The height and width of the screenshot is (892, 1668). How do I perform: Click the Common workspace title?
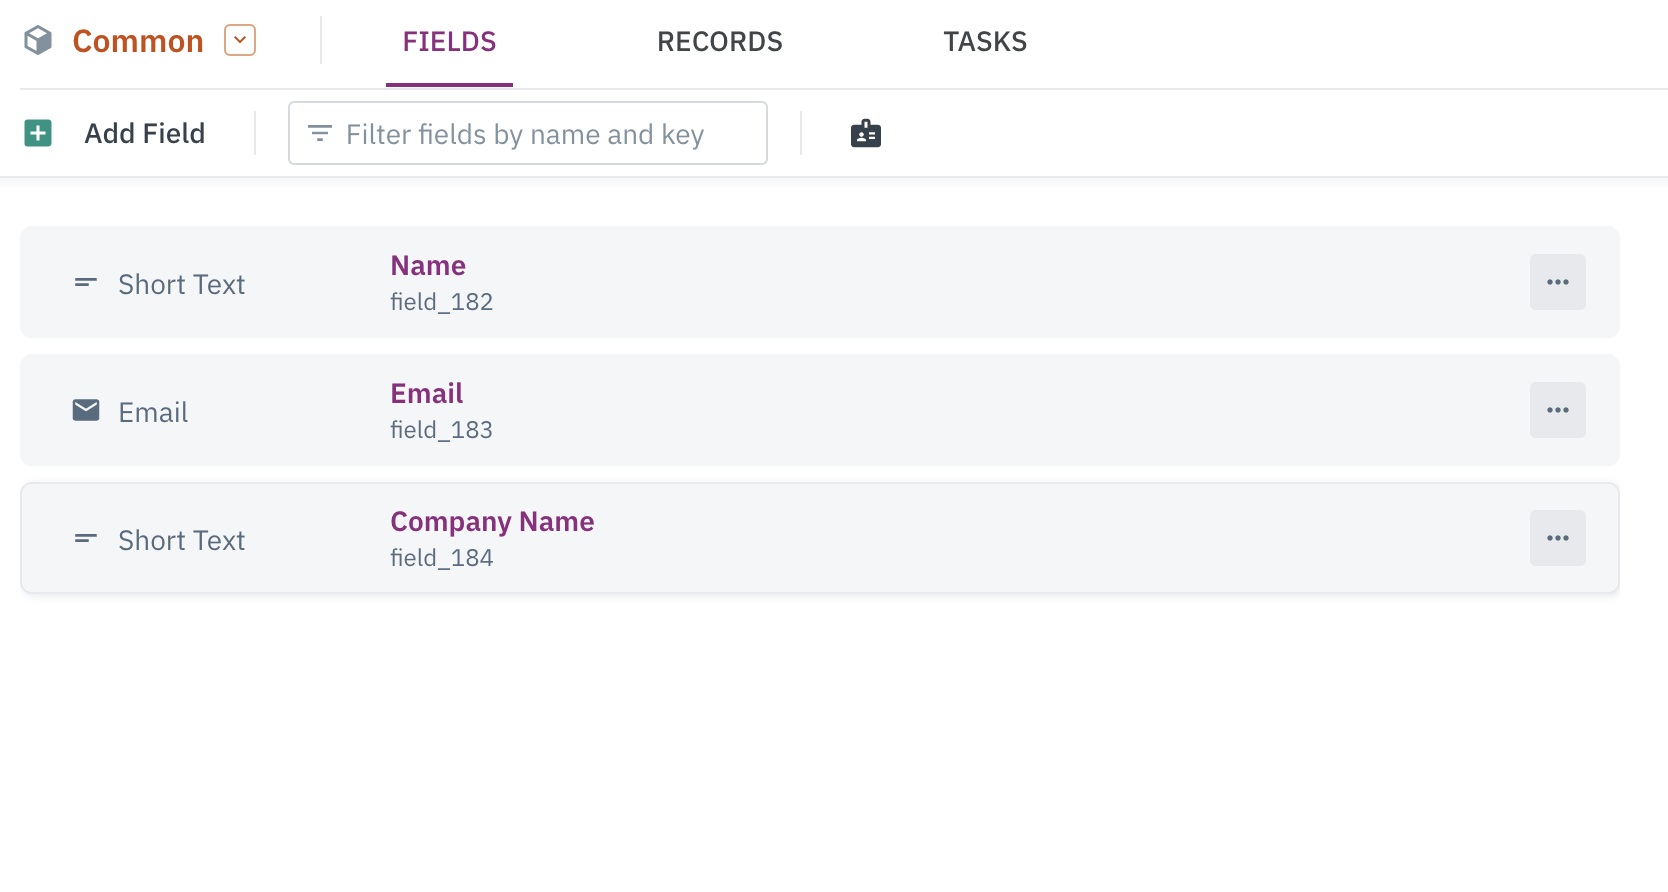pos(138,41)
